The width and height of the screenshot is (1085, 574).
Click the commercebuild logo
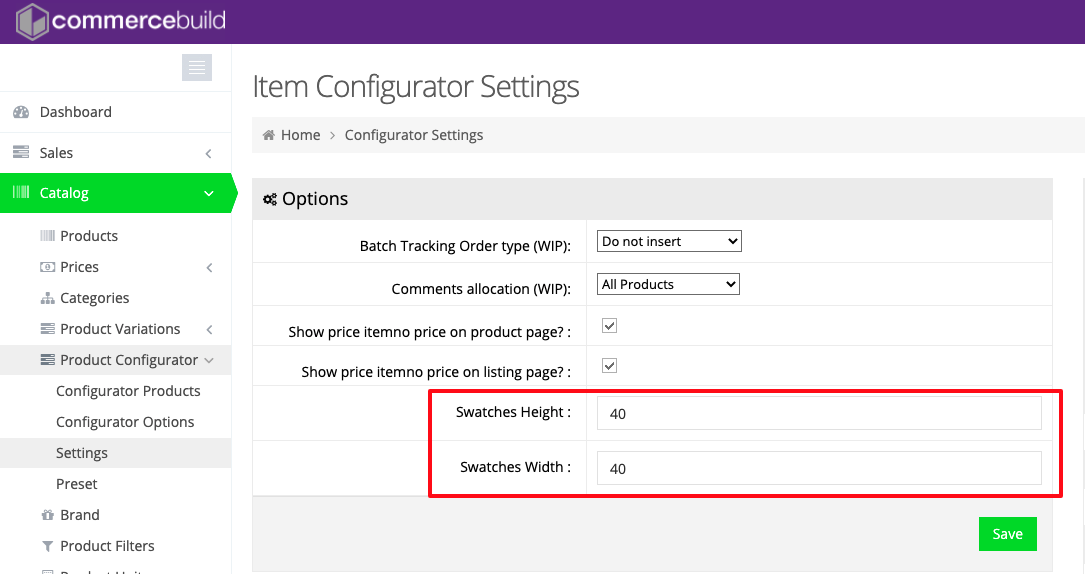pos(120,21)
